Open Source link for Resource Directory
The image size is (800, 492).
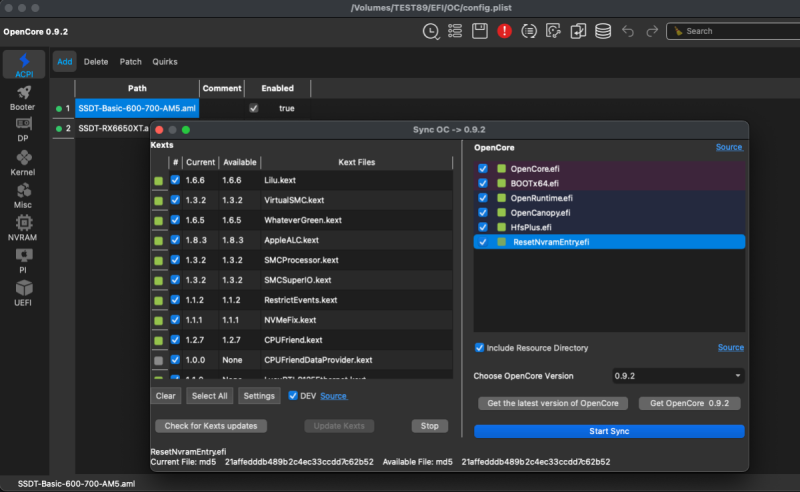coord(731,348)
